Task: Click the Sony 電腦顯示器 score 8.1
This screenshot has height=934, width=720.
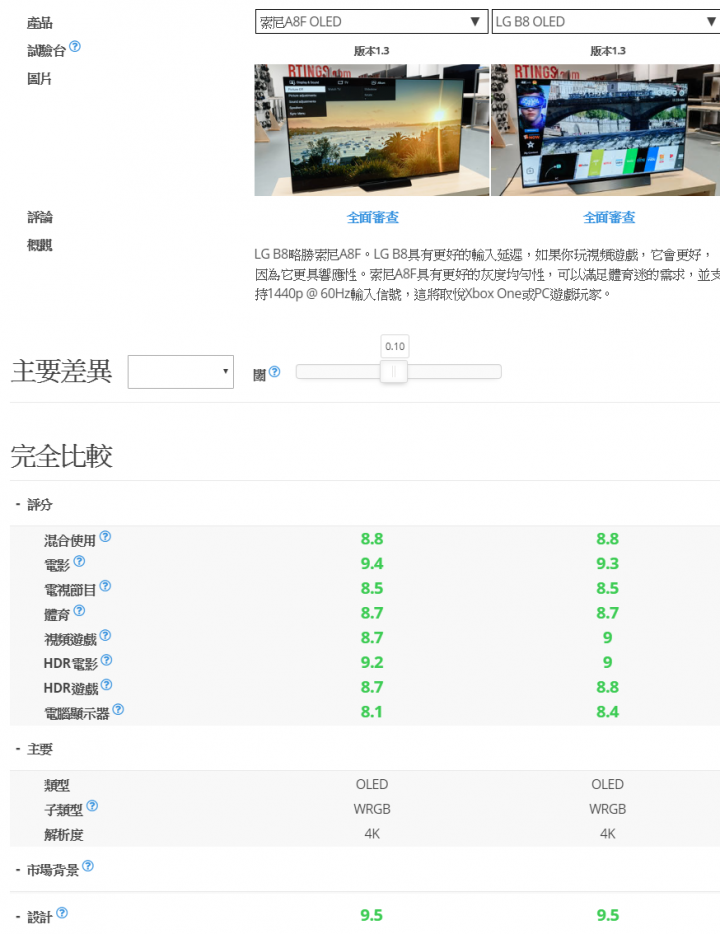Action: tap(372, 712)
